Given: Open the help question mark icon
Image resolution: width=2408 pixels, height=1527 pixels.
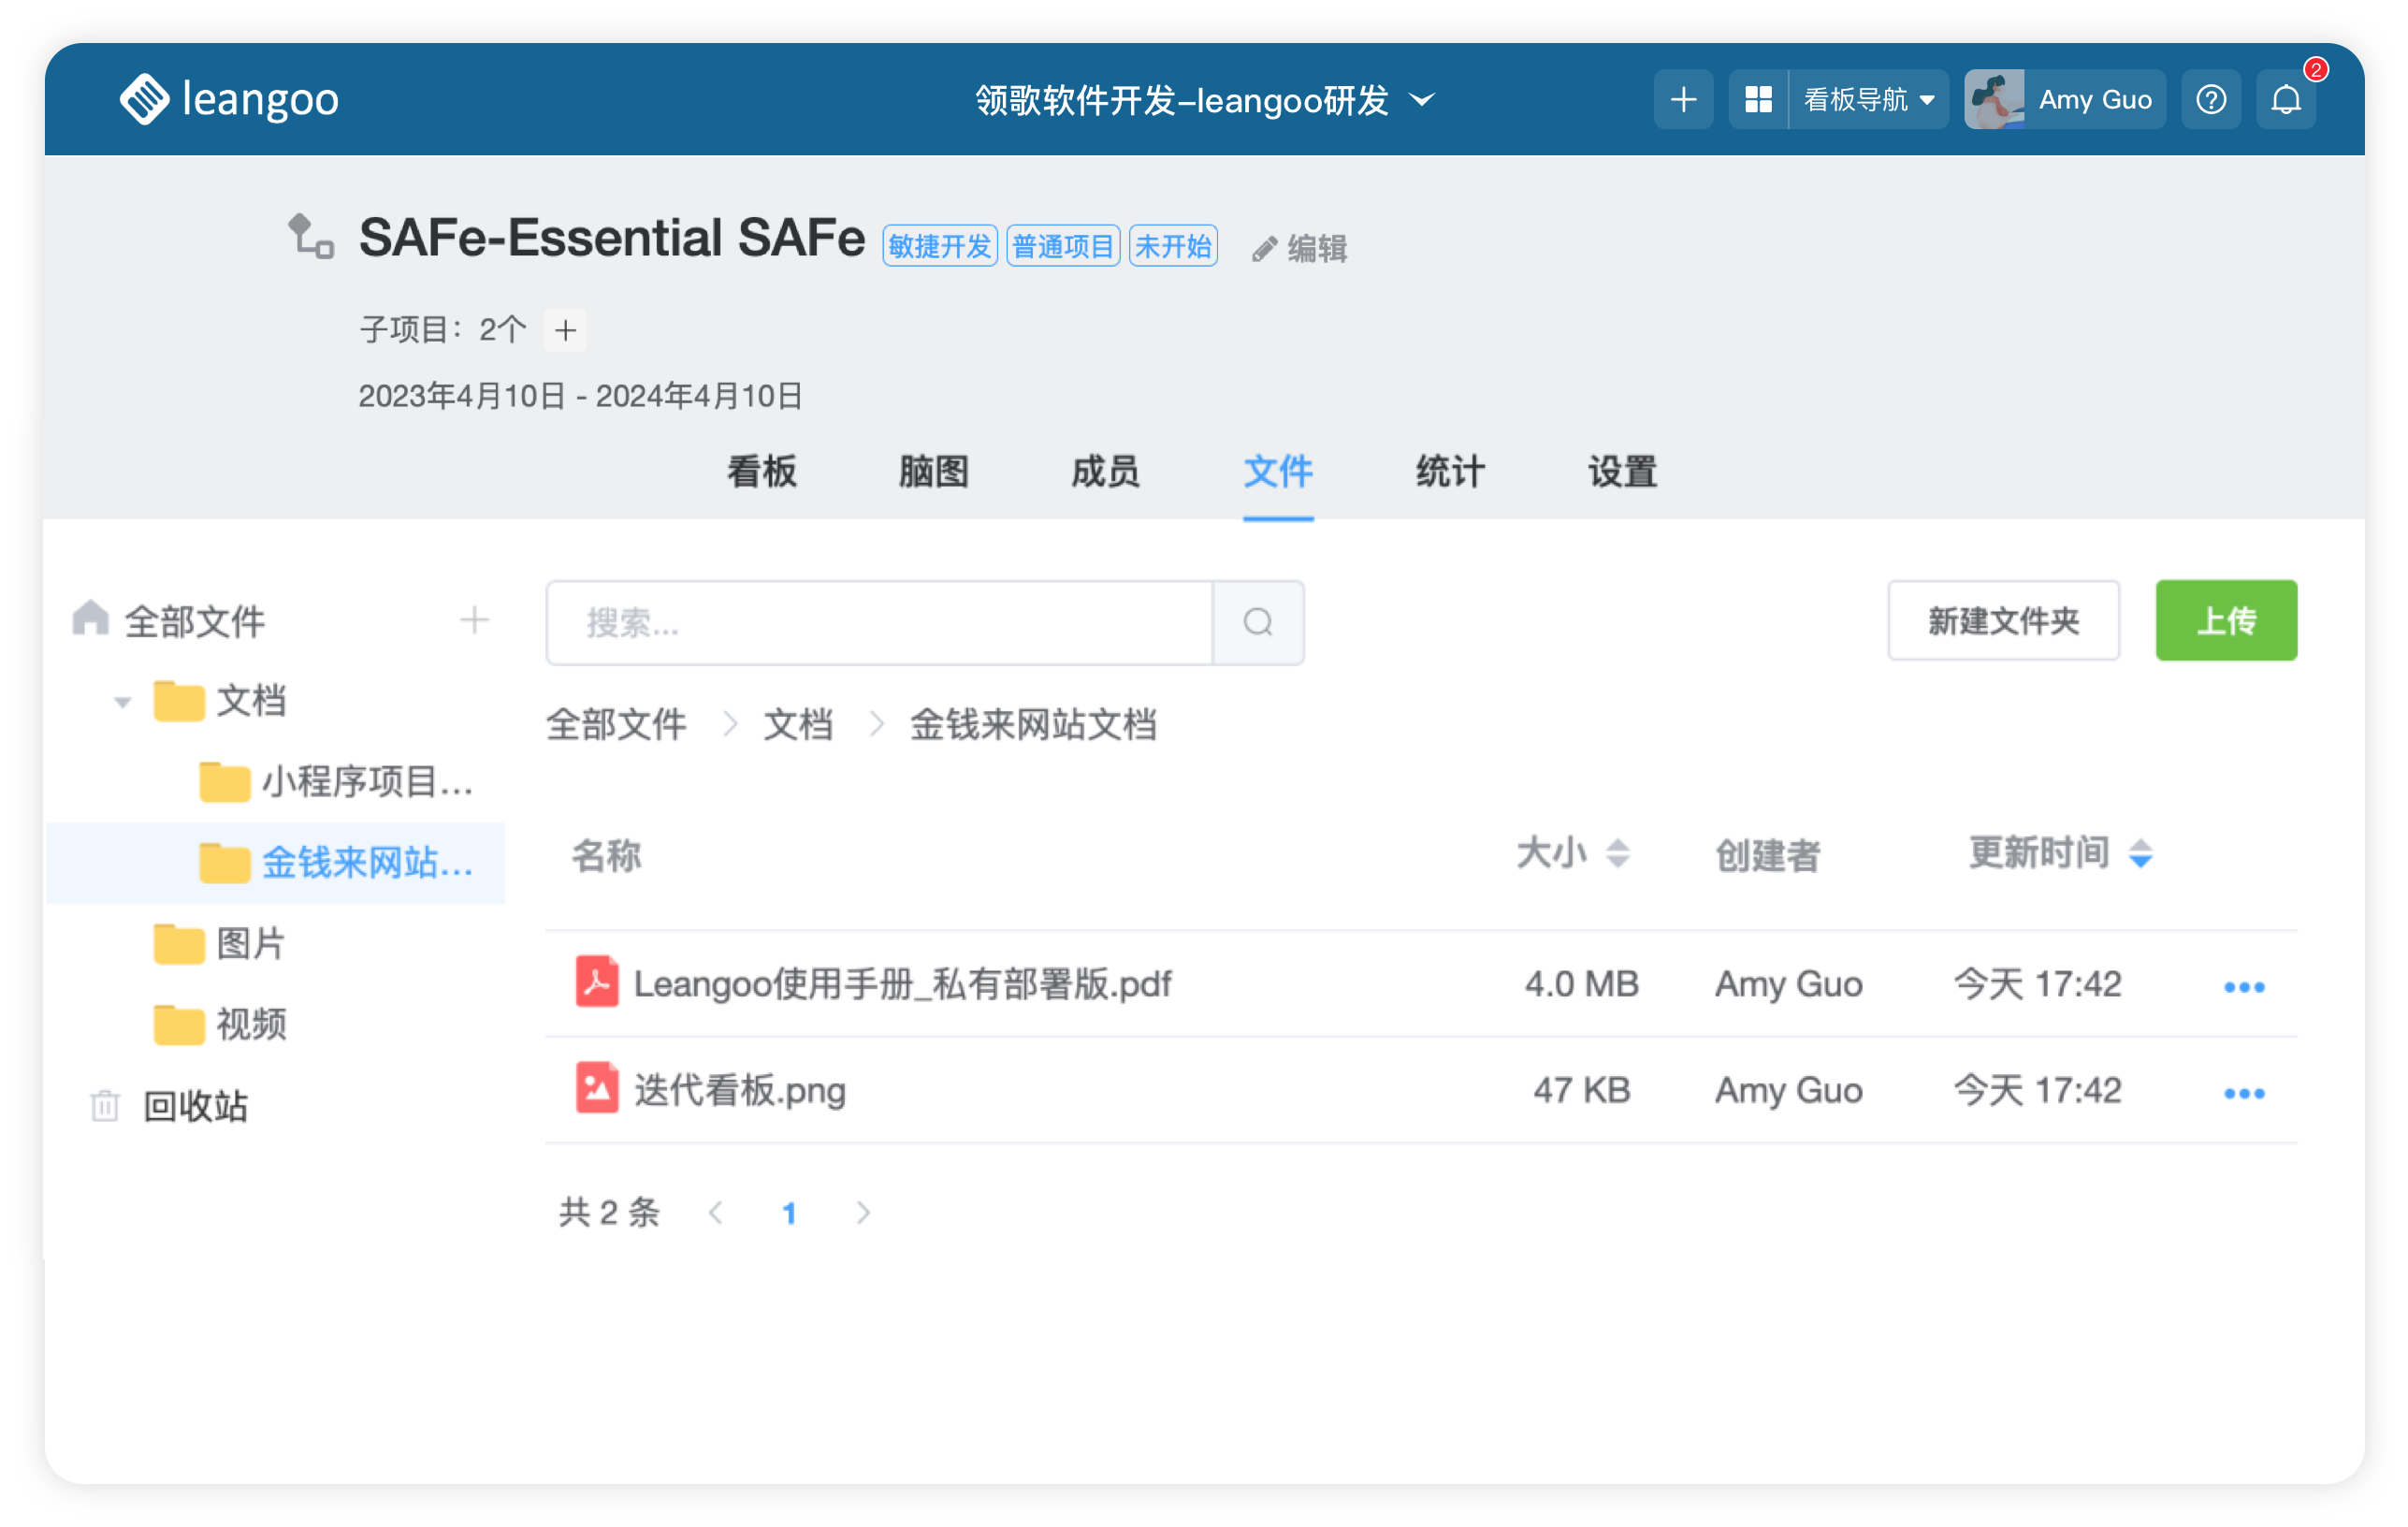Looking at the screenshot, I should pyautogui.click(x=2210, y=100).
